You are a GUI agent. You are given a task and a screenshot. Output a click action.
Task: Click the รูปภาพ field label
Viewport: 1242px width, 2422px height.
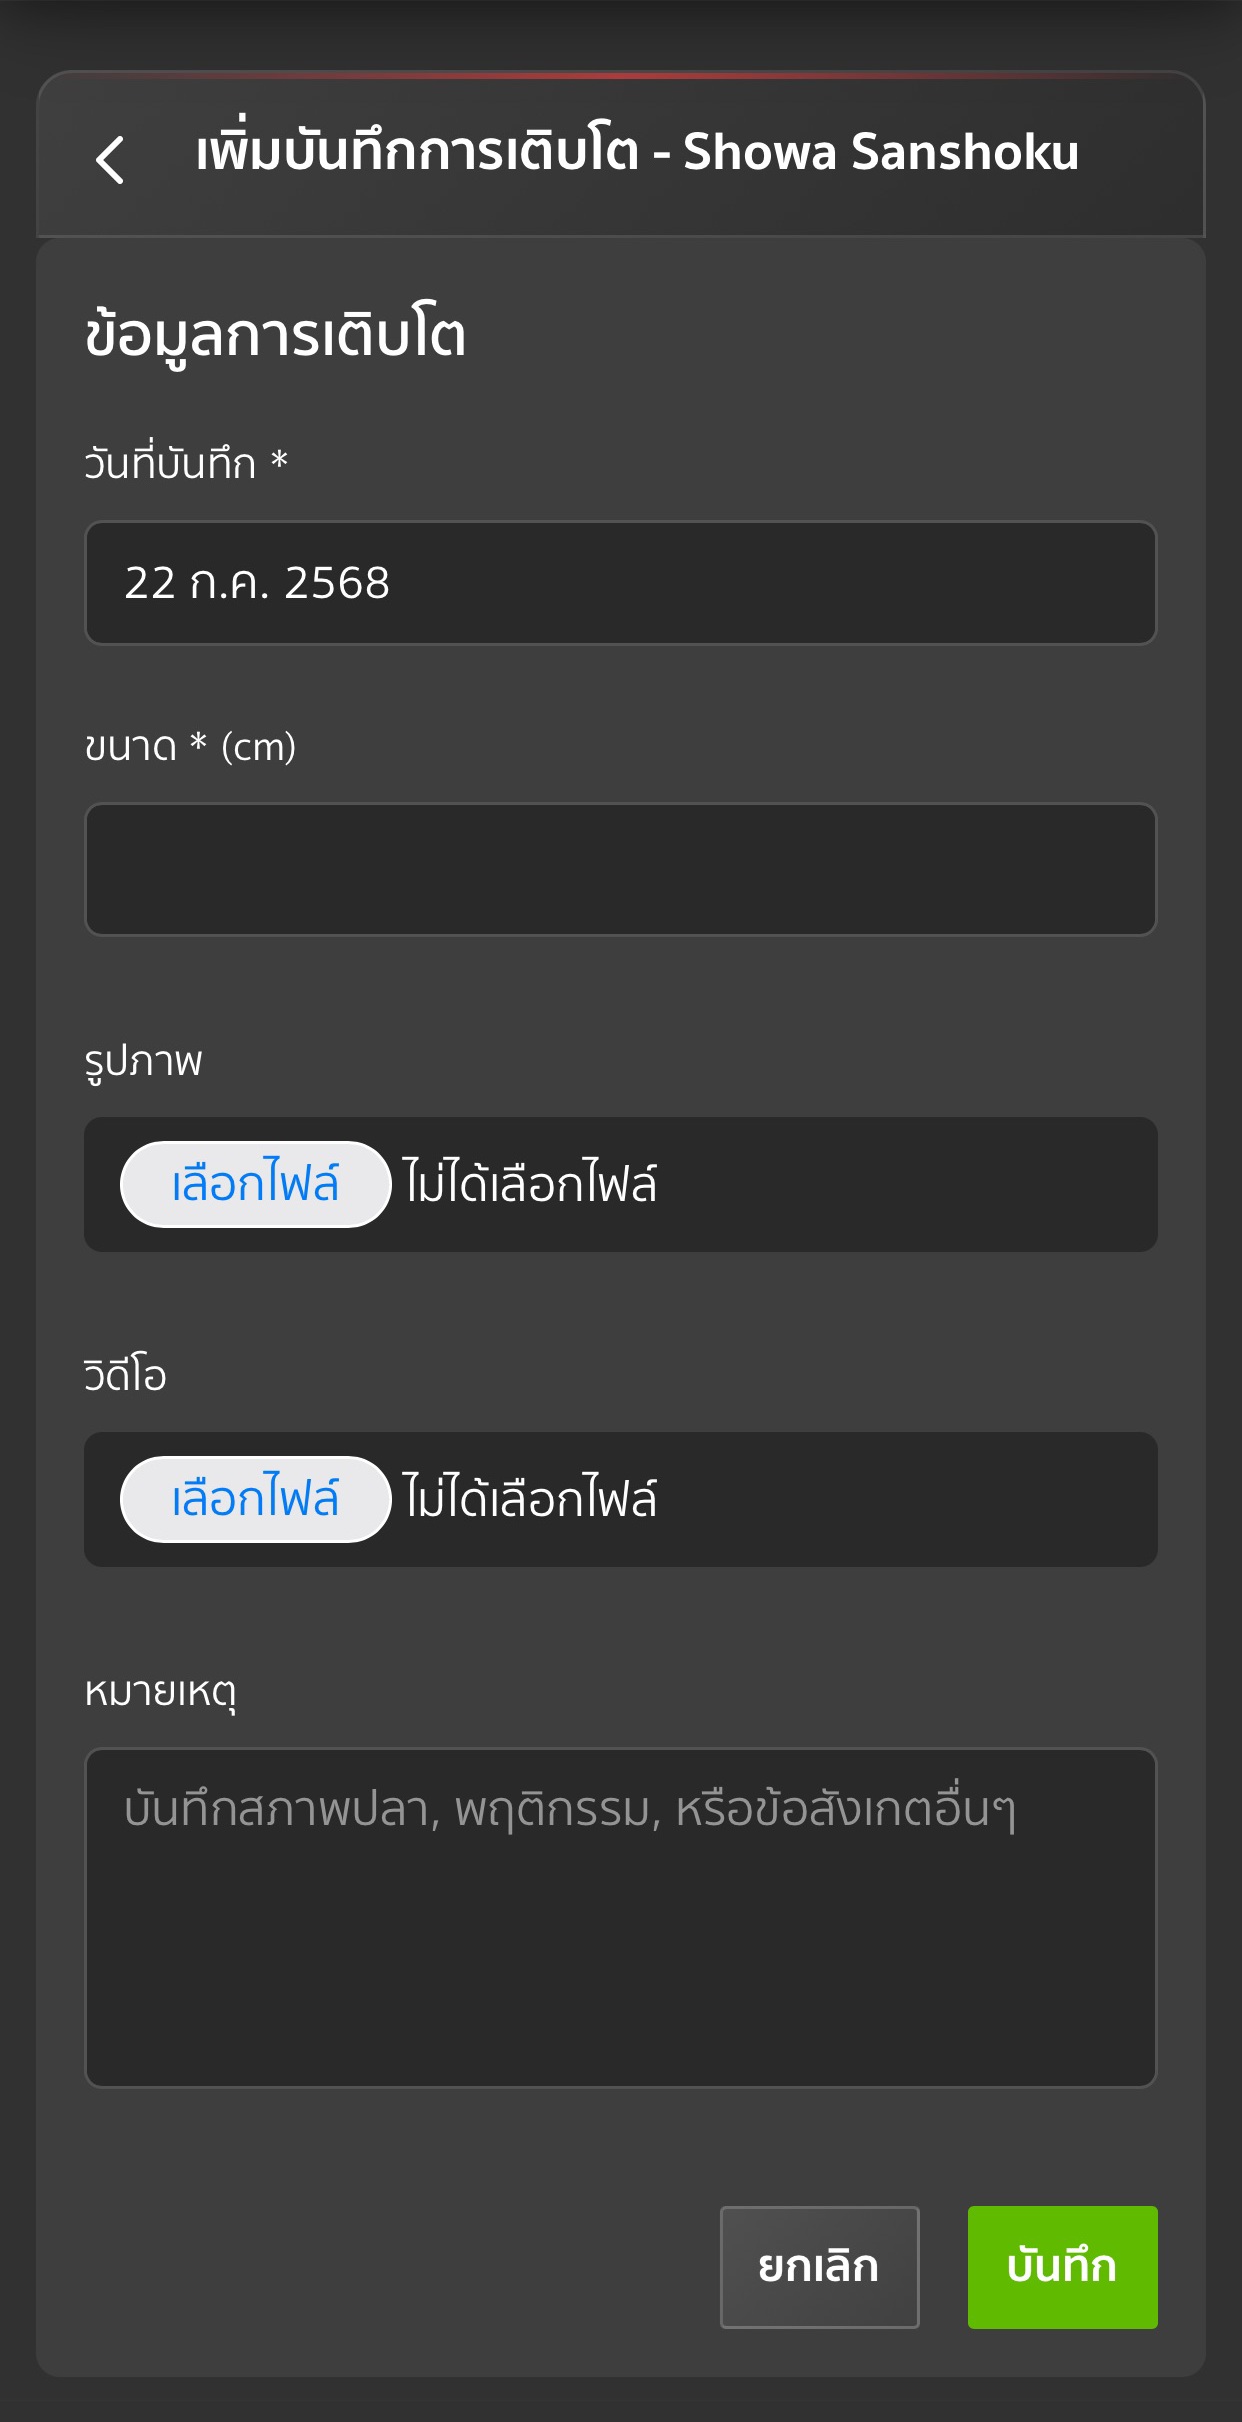tap(143, 1061)
